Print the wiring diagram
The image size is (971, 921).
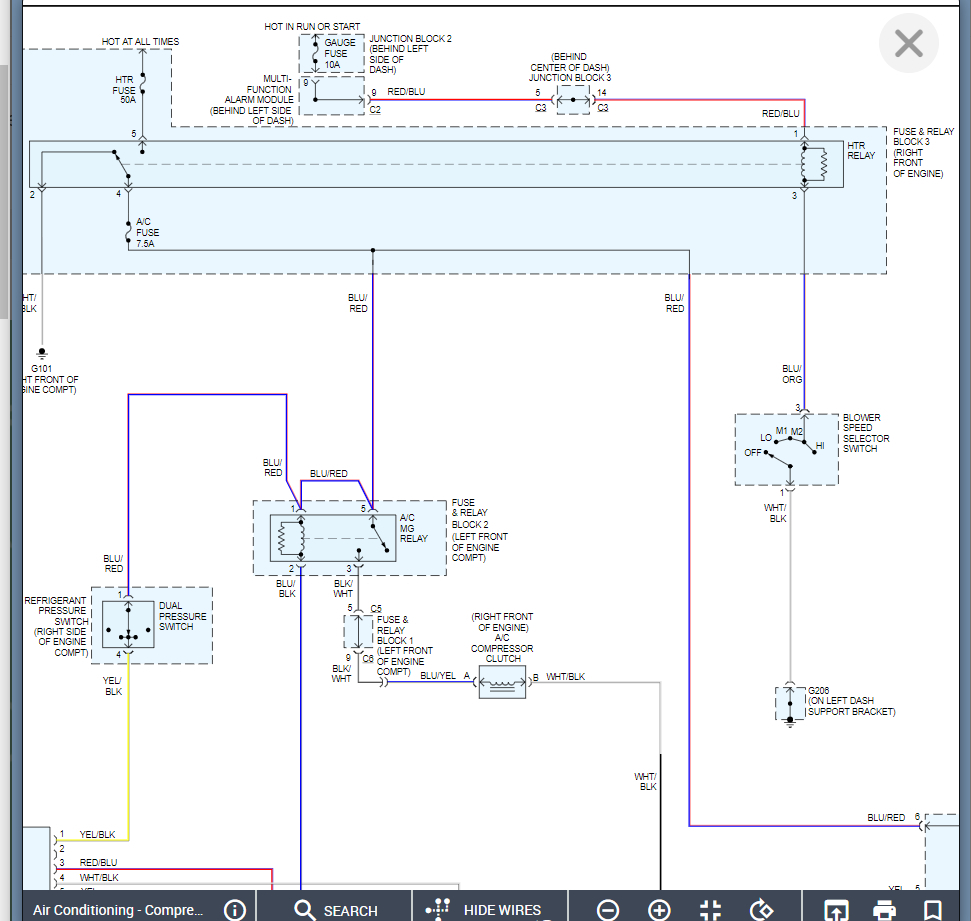884,910
